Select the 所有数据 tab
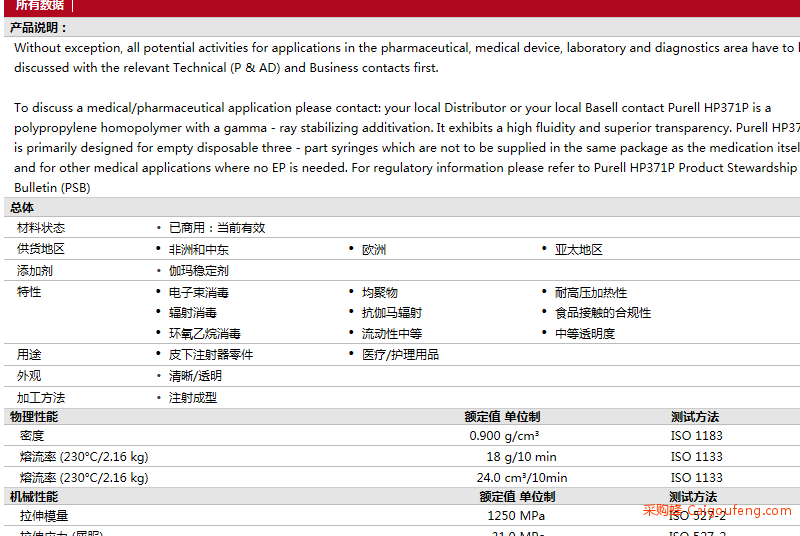Screen dimensions: 800x536 click(40, 5)
